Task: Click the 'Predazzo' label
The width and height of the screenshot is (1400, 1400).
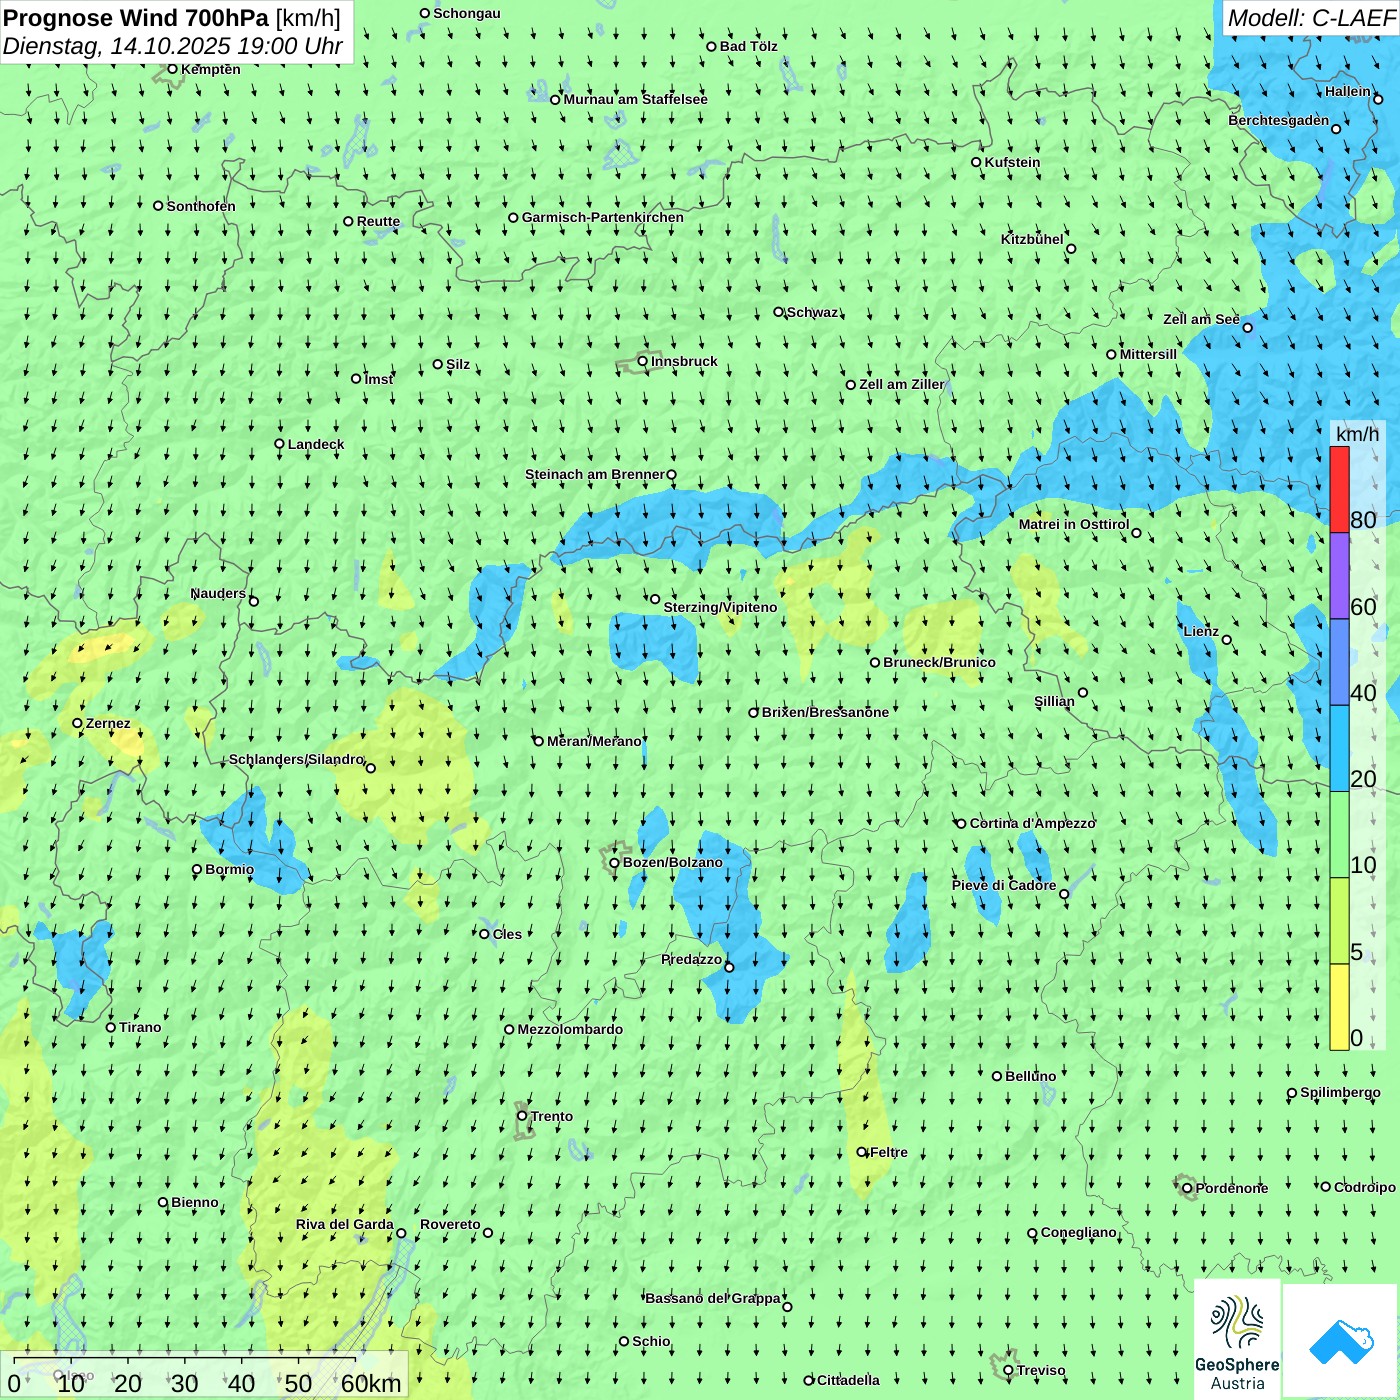Action: pyautogui.click(x=691, y=959)
